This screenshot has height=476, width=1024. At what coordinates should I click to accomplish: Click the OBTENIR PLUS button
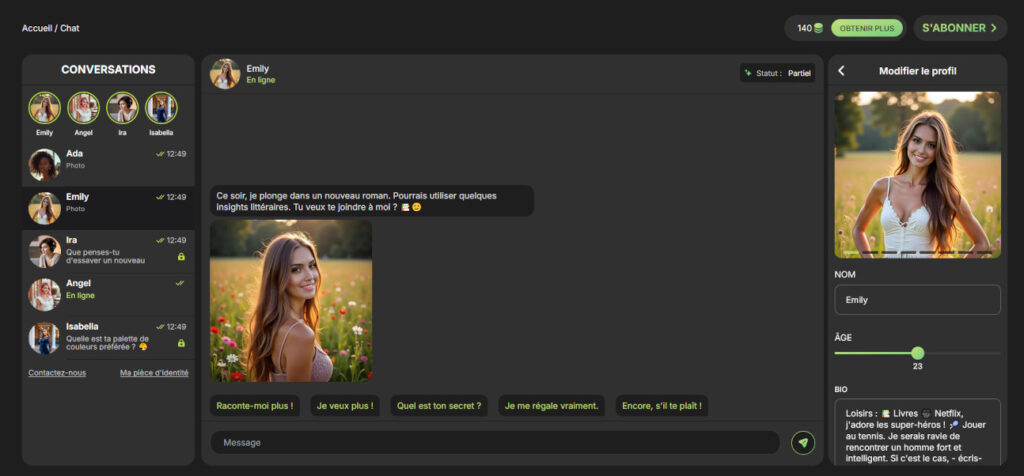[x=867, y=28]
